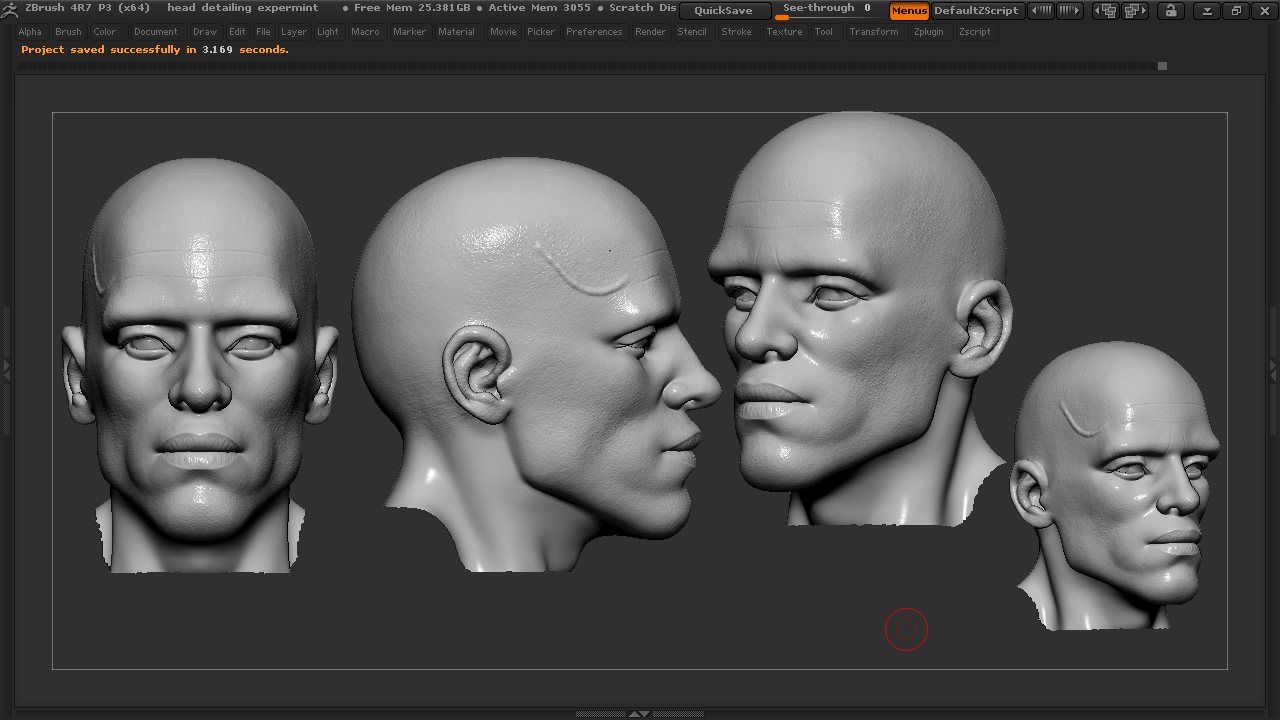Screen dimensions: 1280x720
Task: Adjust the See-through slider
Action: point(827,11)
